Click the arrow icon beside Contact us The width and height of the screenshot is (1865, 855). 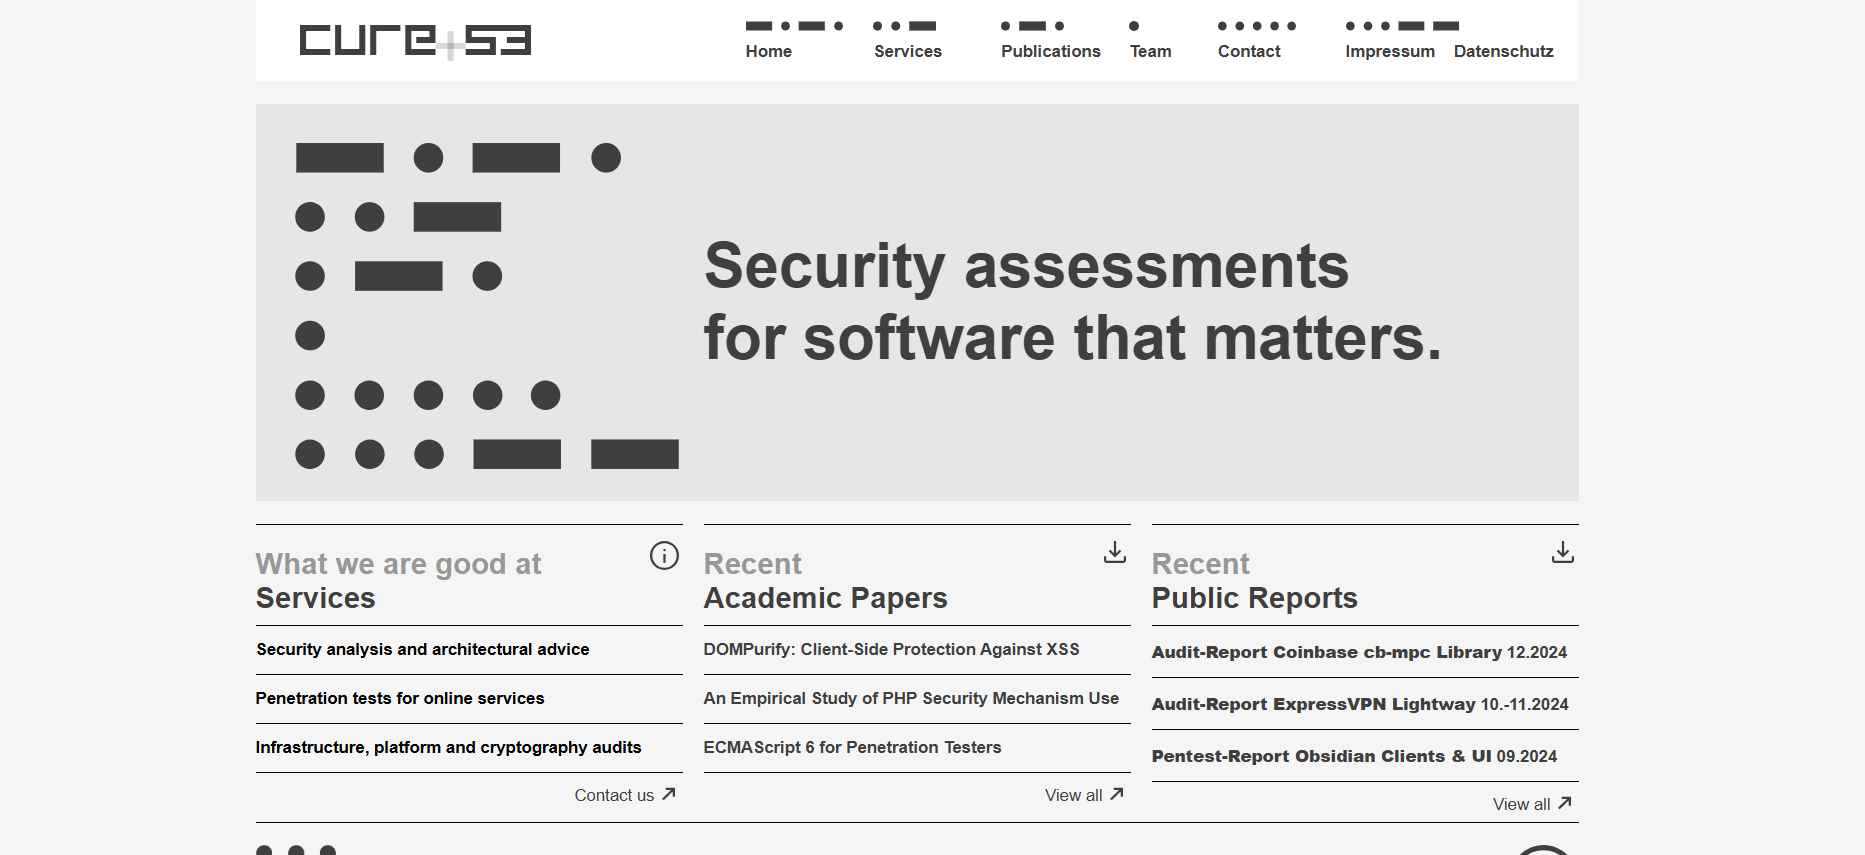pos(669,794)
